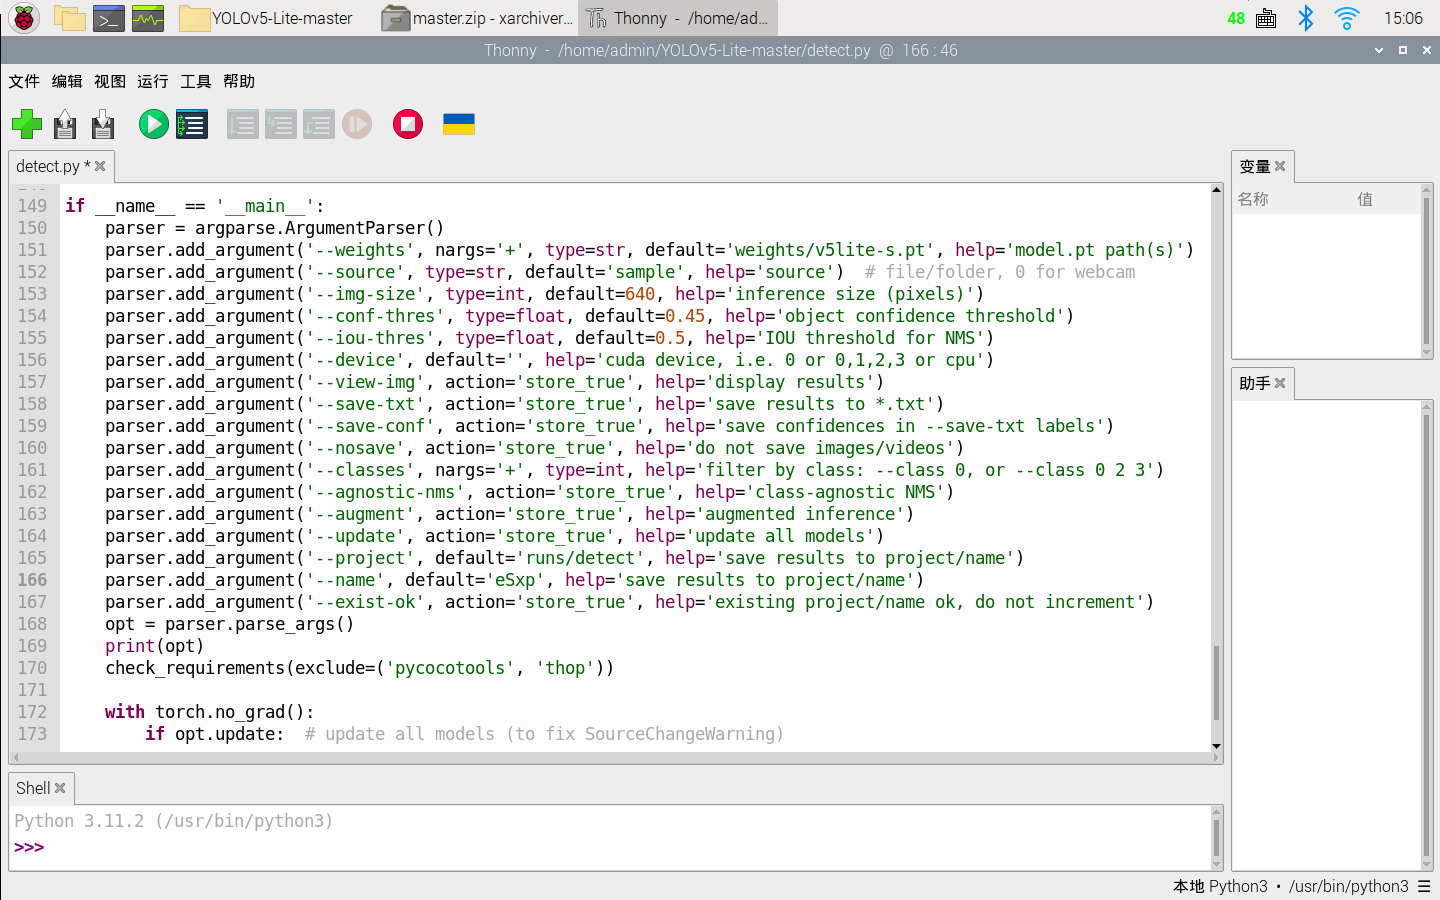Click the editor scrollbar up arrow
Screen dimensions: 1440x900
tap(1216, 189)
